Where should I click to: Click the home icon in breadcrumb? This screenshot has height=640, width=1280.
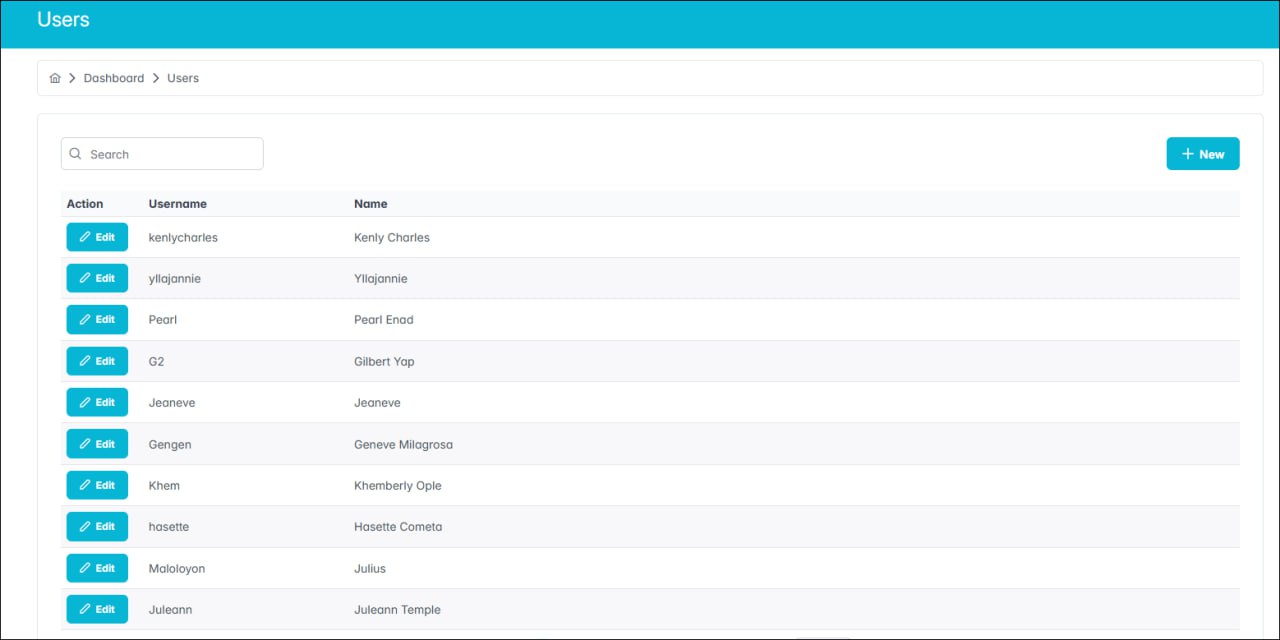55,78
